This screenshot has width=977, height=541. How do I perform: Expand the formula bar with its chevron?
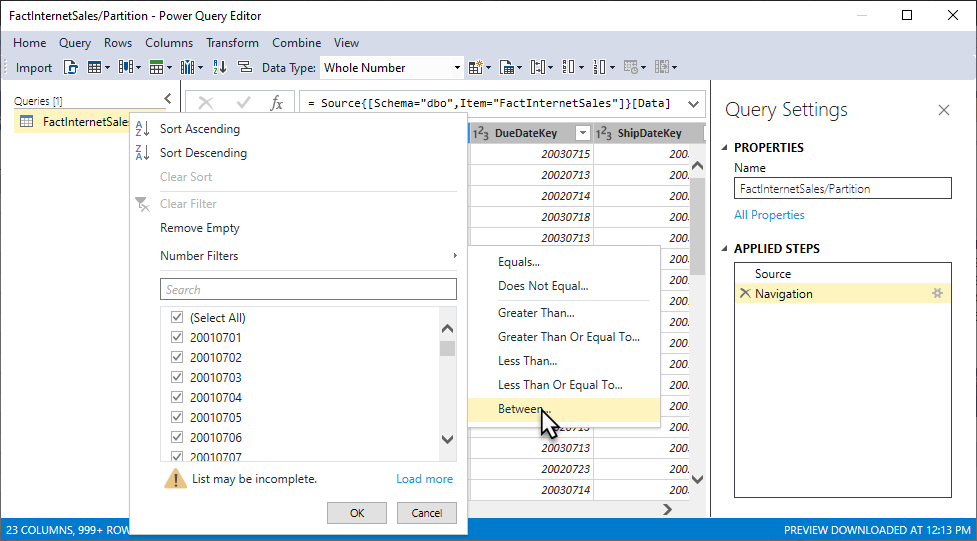point(693,104)
